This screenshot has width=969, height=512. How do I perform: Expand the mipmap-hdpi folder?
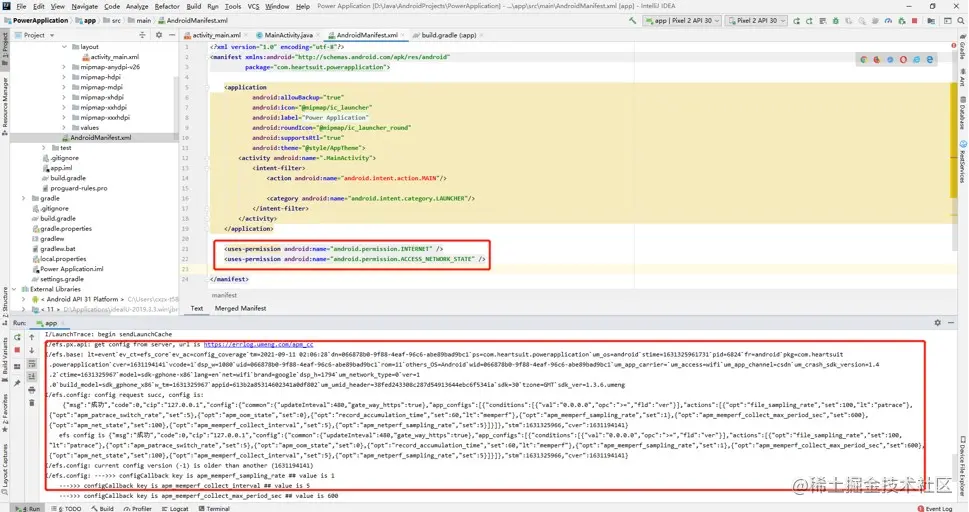pos(64,77)
